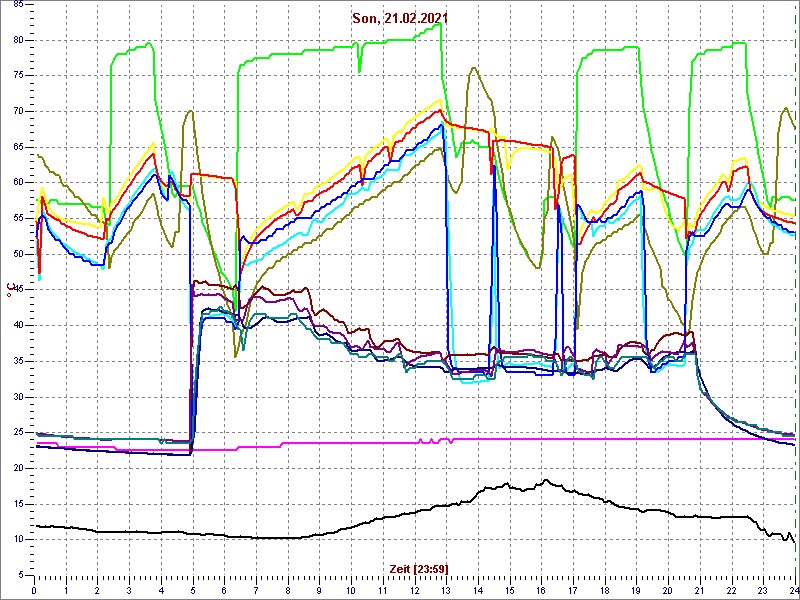The height and width of the screenshot is (600, 800).
Task: Select the 25 temperature axis label
Action: point(17,433)
